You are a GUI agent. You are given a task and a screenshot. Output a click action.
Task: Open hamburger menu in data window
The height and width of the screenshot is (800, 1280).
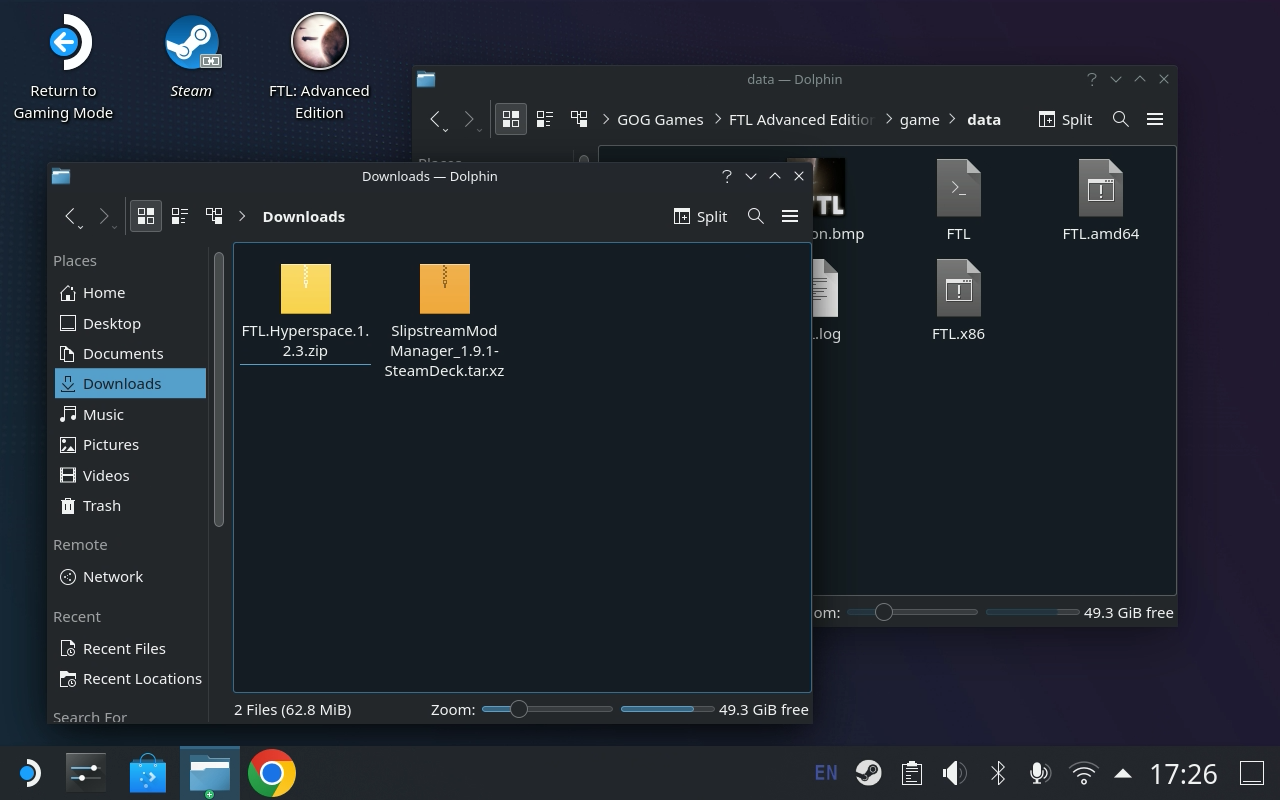click(x=1155, y=119)
